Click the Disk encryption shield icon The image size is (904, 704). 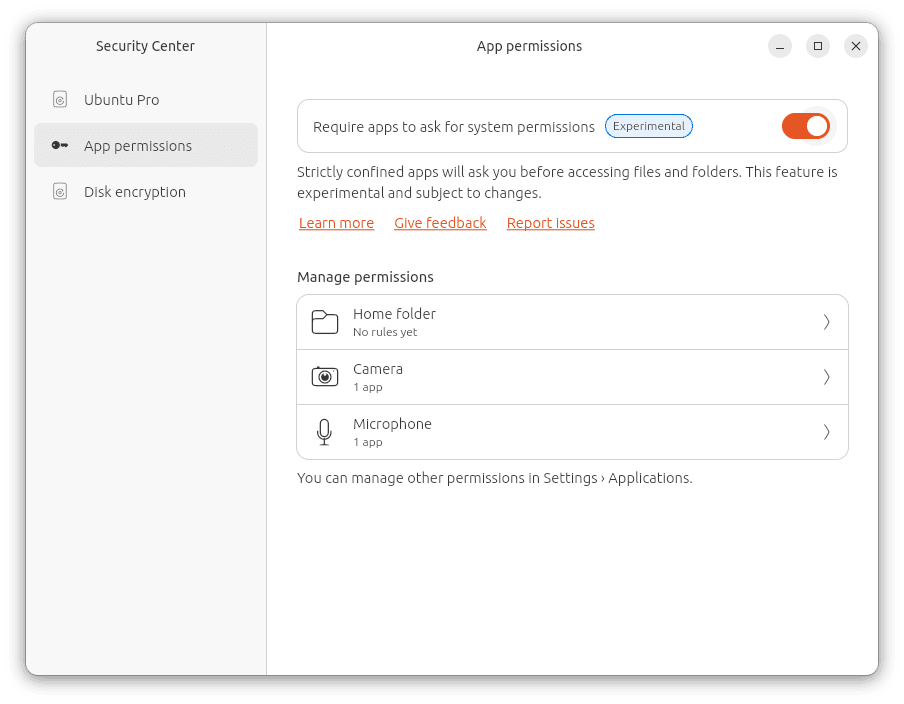click(x=58, y=191)
